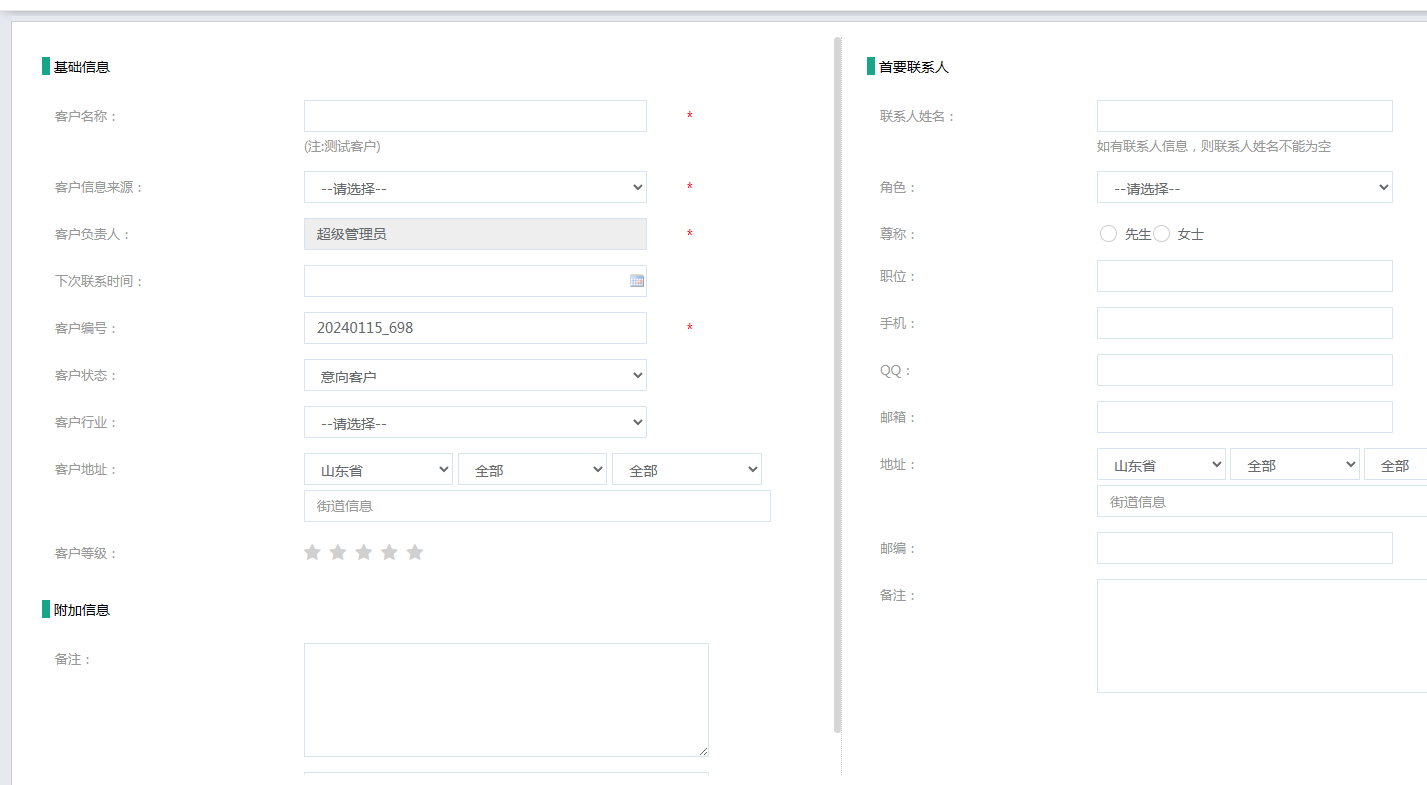
Task: Rate 客户等级 with the second star
Action: tap(338, 552)
